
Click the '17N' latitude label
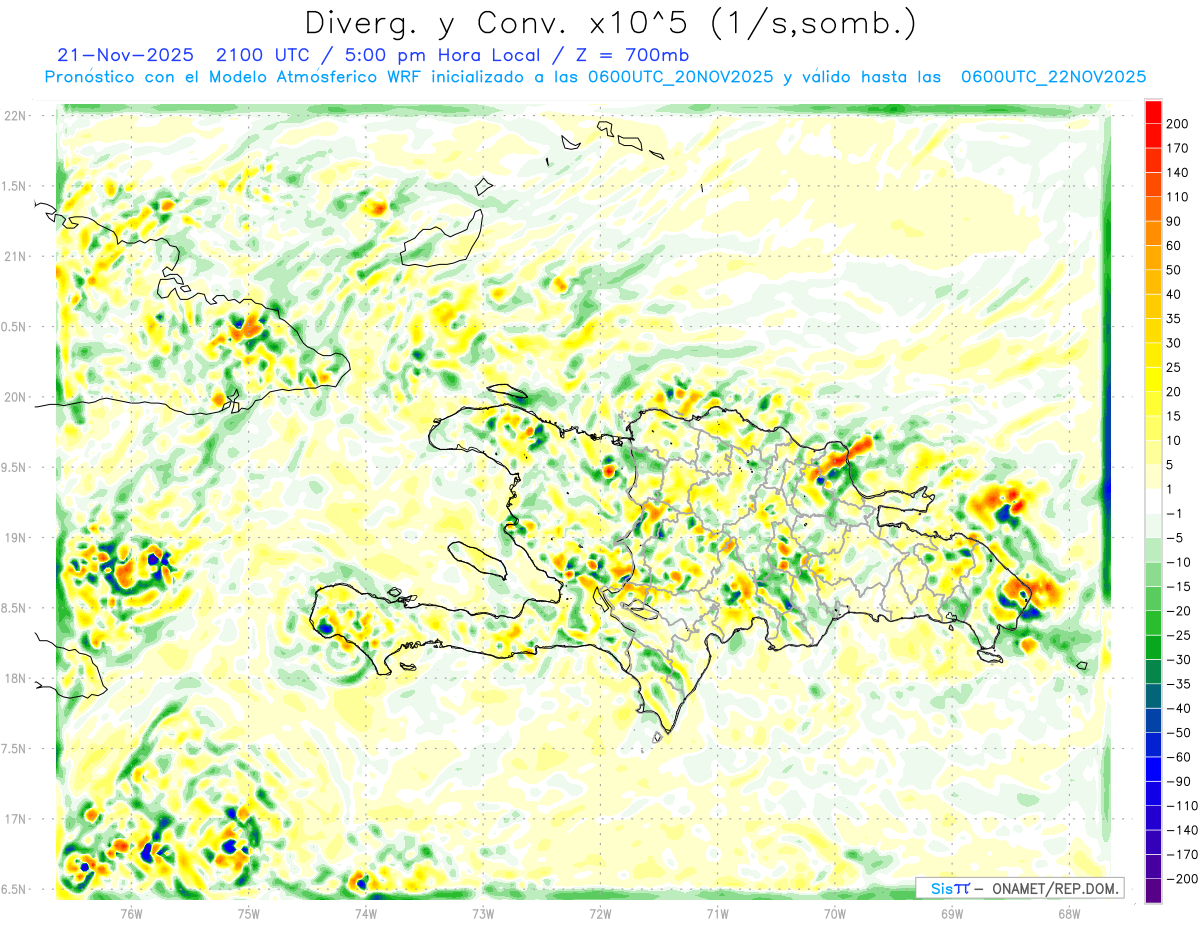pos(15,819)
